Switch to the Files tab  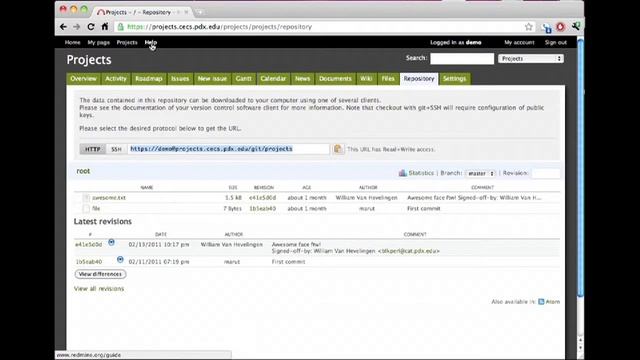pos(388,79)
